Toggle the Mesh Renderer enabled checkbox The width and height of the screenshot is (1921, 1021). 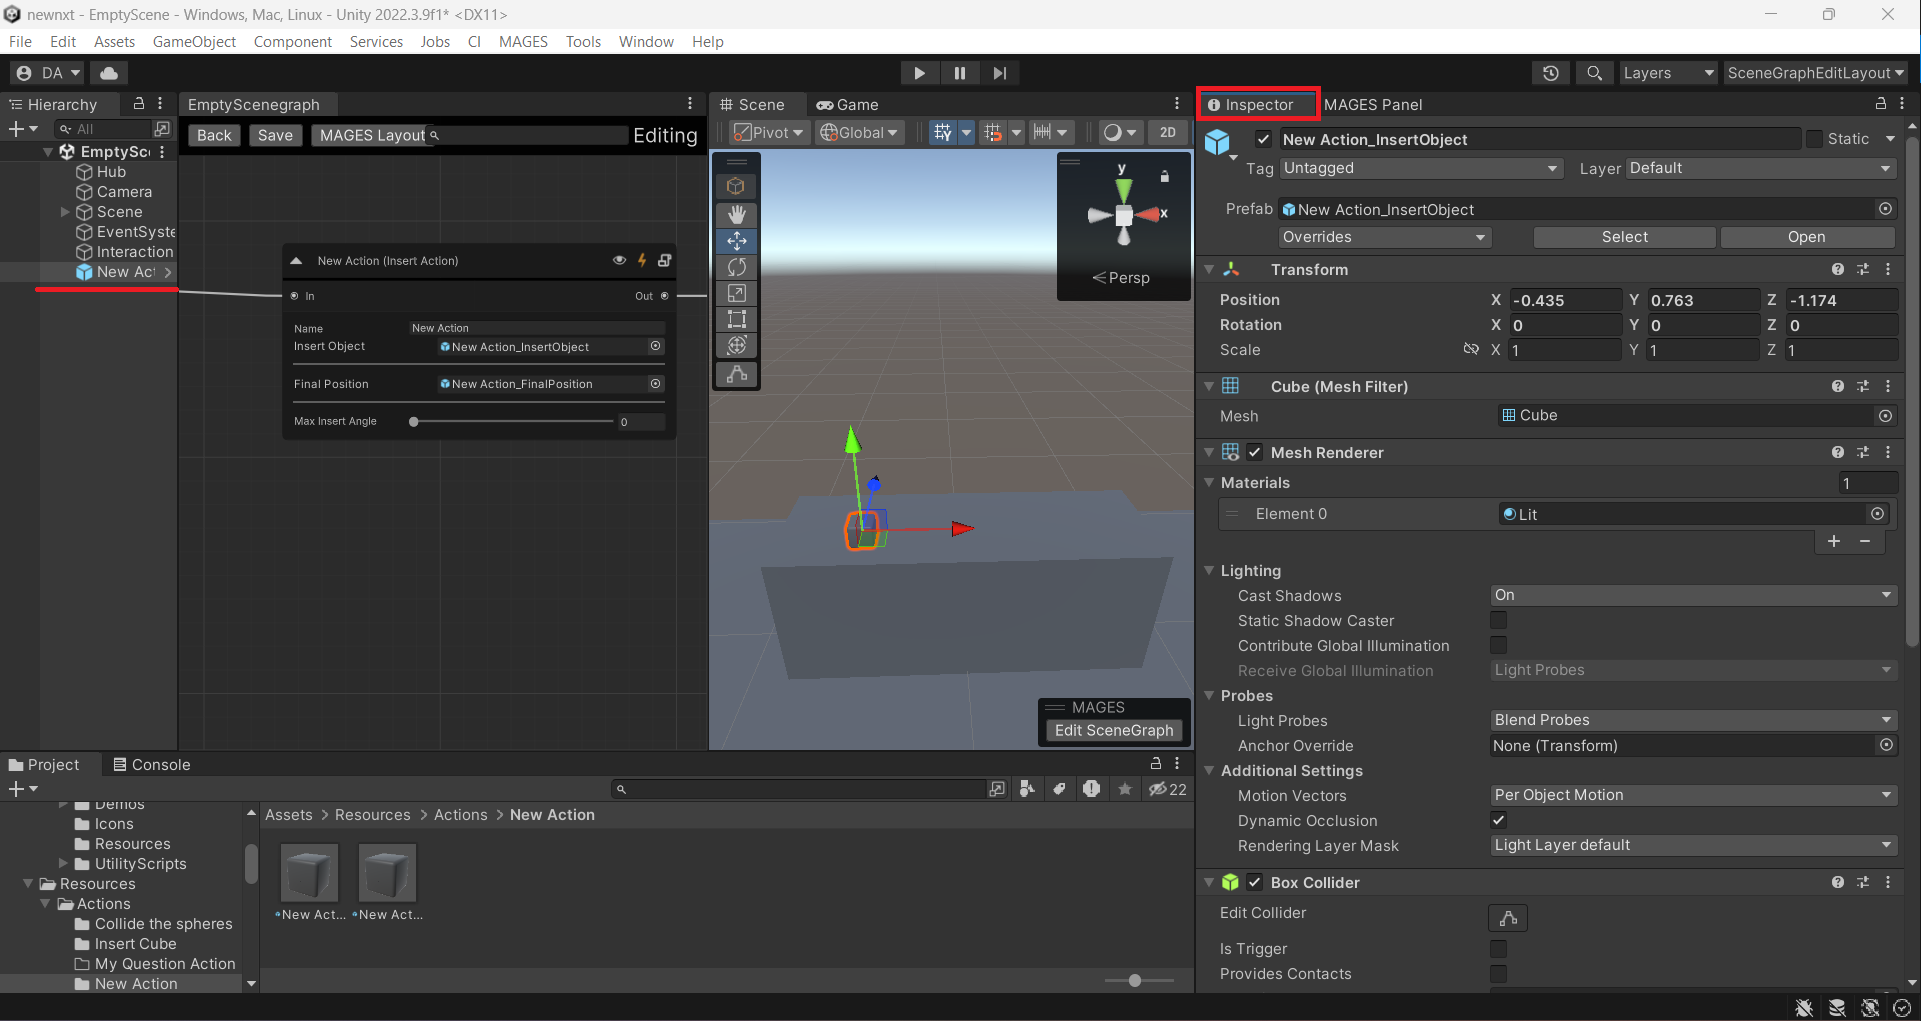(x=1254, y=452)
